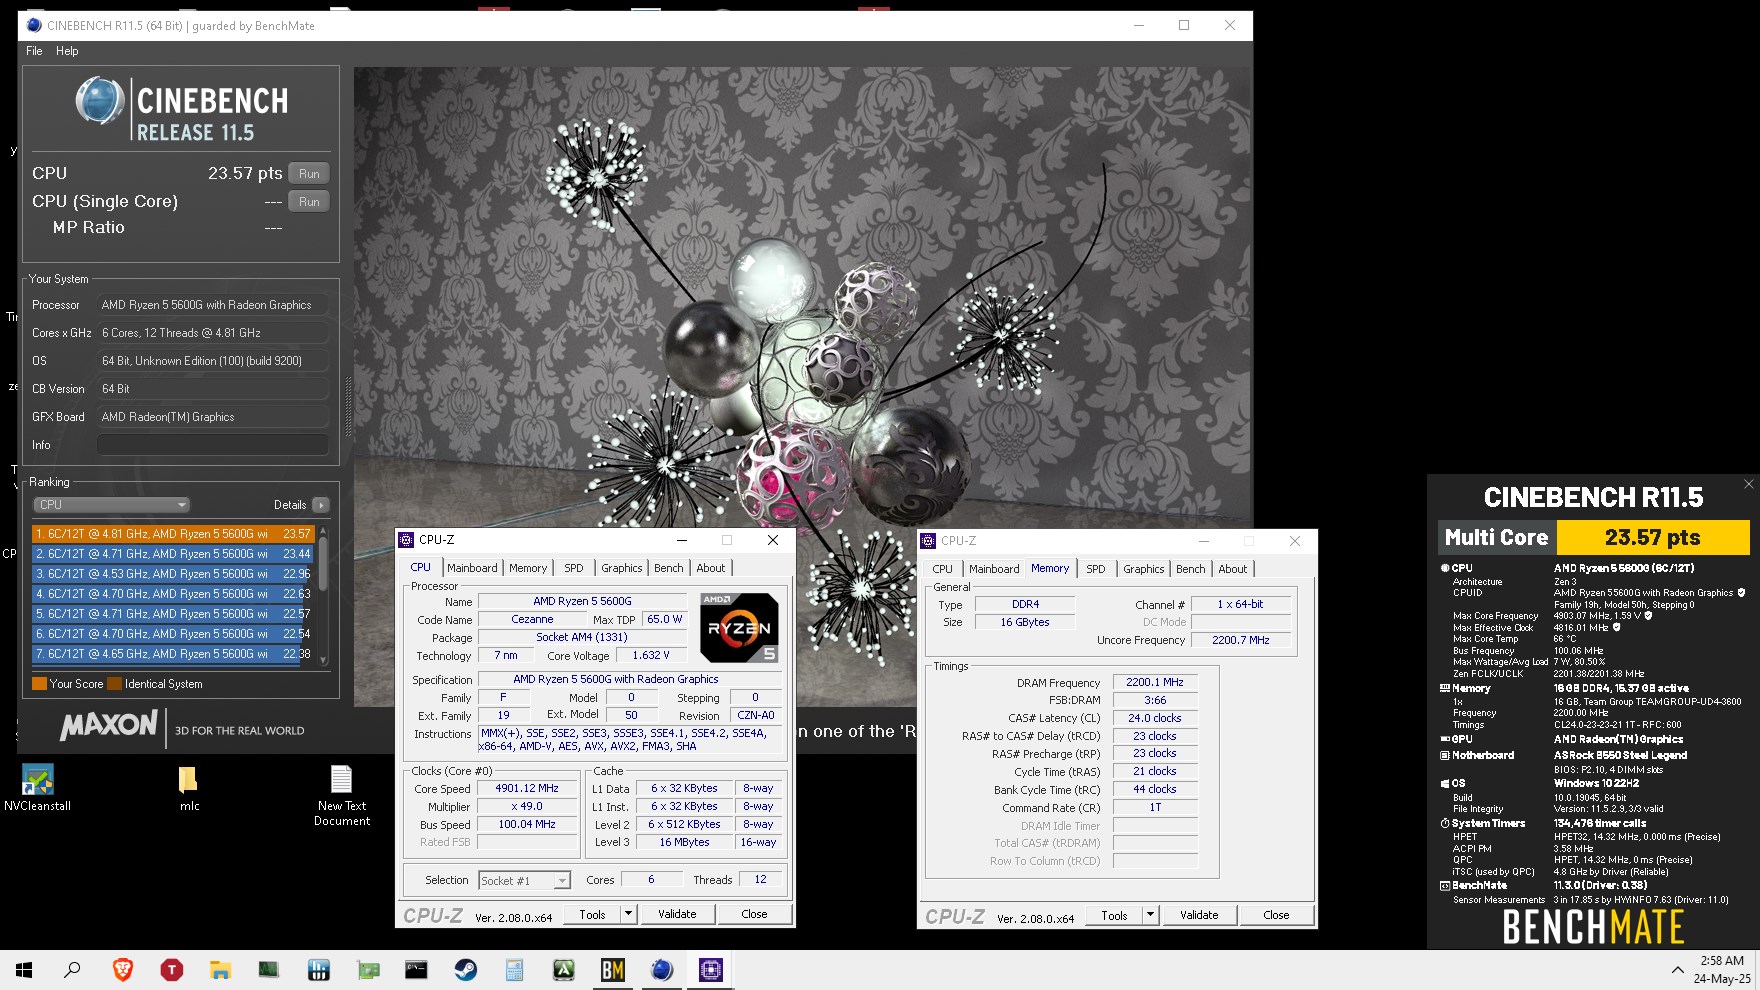The width and height of the screenshot is (1760, 990).
Task: Open the red T app in taskbar
Action: pyautogui.click(x=171, y=969)
